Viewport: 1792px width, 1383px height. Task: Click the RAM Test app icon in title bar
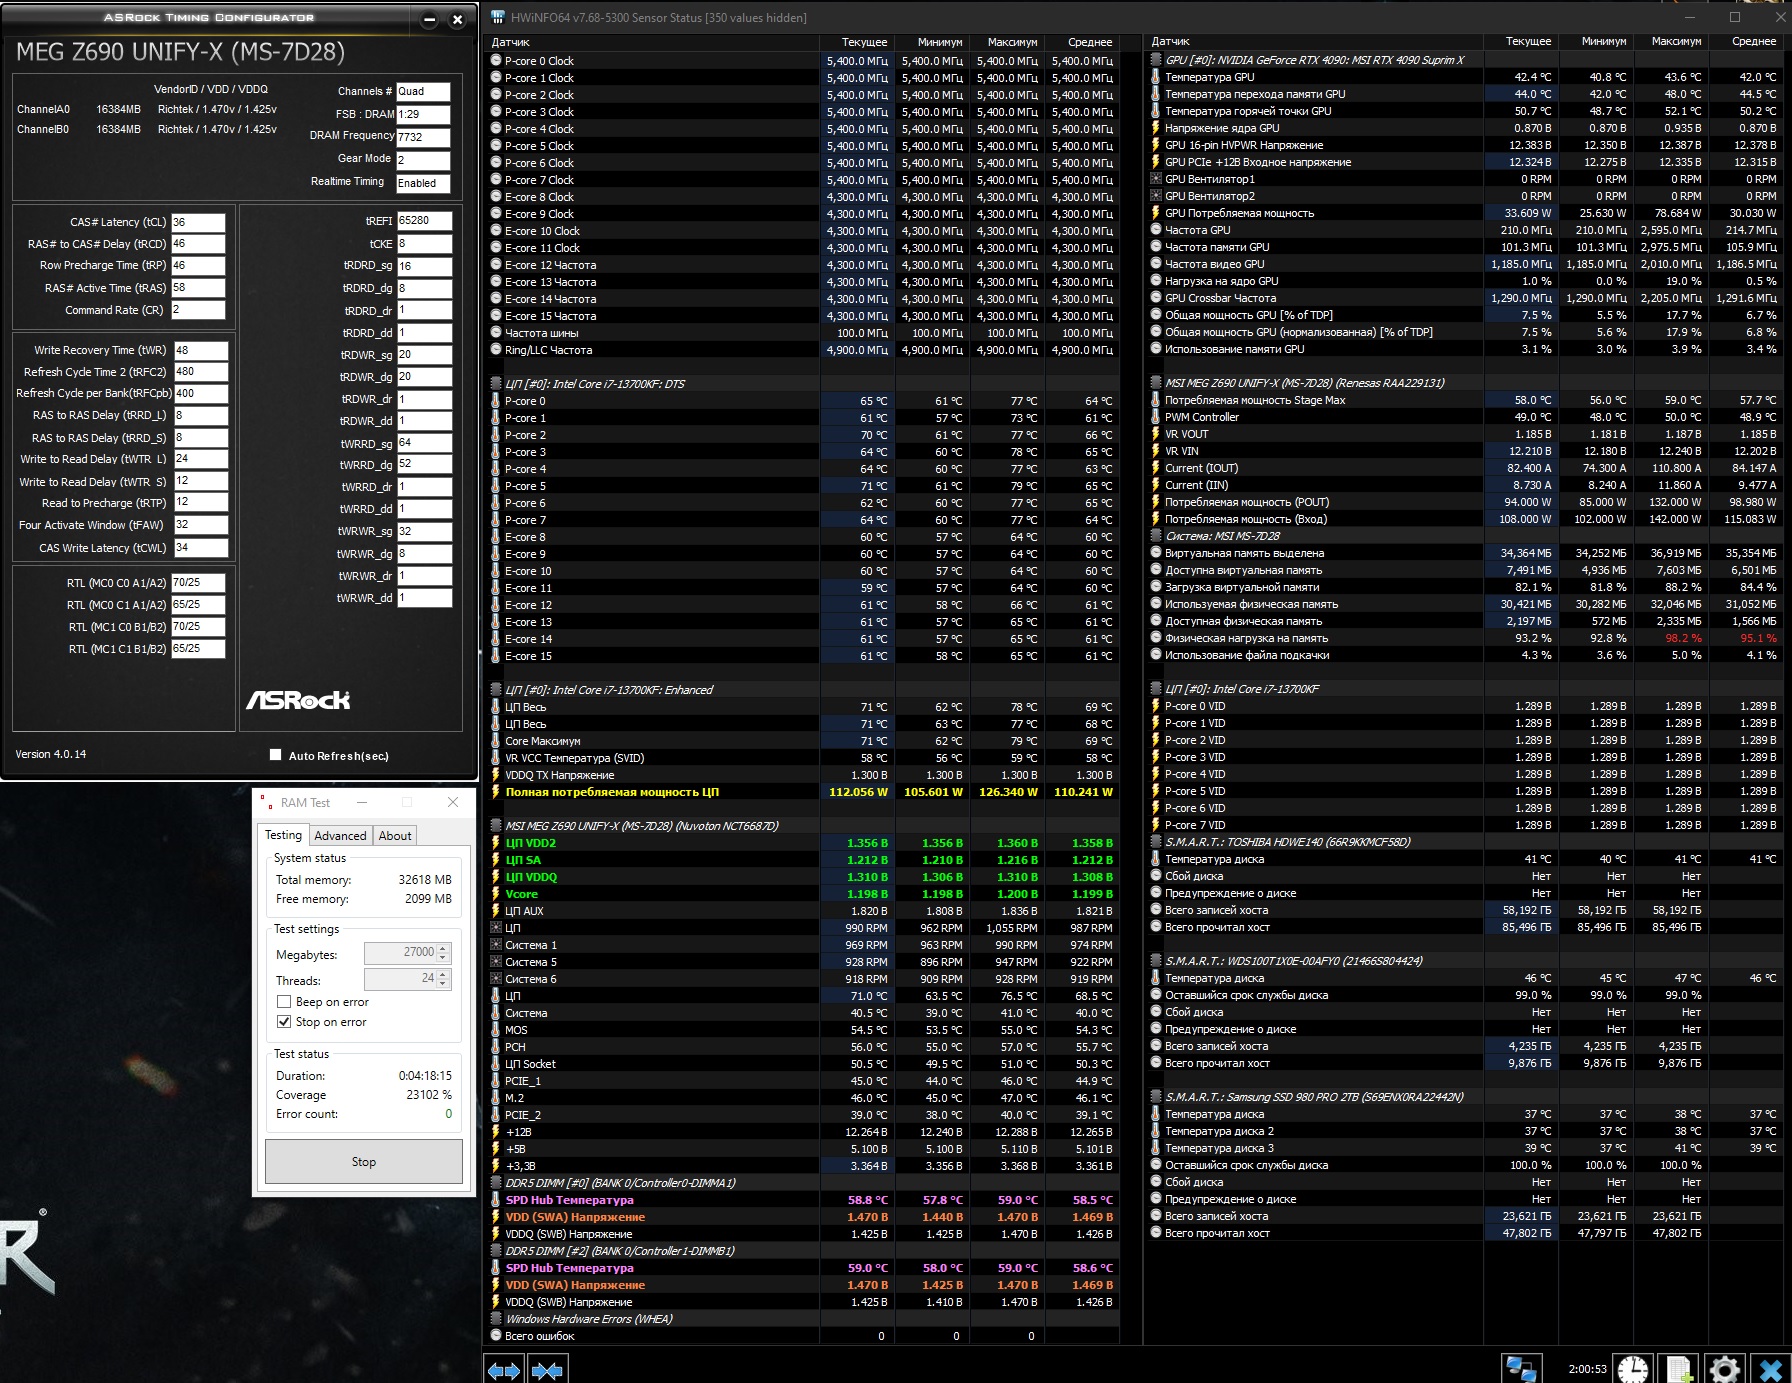tap(267, 802)
